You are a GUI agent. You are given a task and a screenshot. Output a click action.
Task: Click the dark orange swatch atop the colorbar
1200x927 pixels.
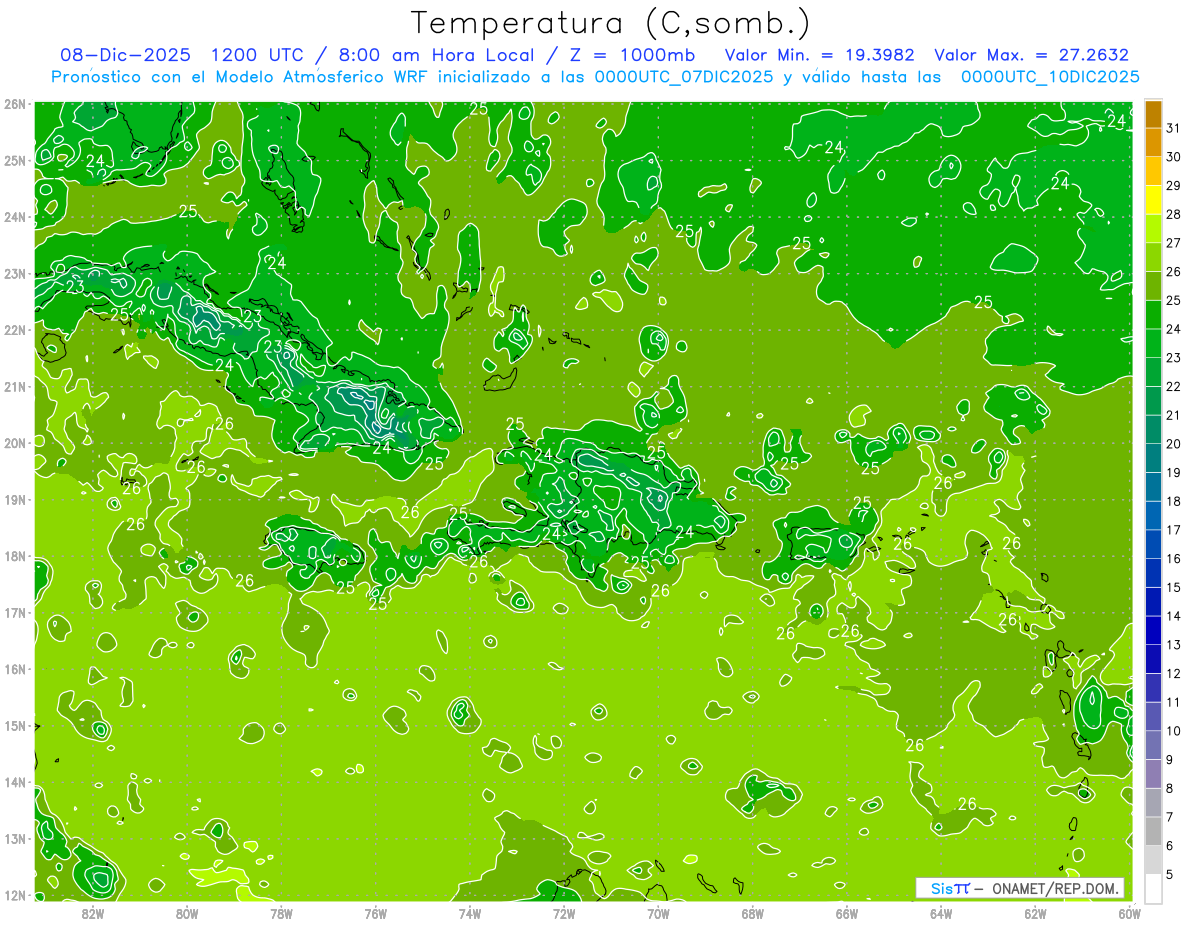tap(1153, 114)
